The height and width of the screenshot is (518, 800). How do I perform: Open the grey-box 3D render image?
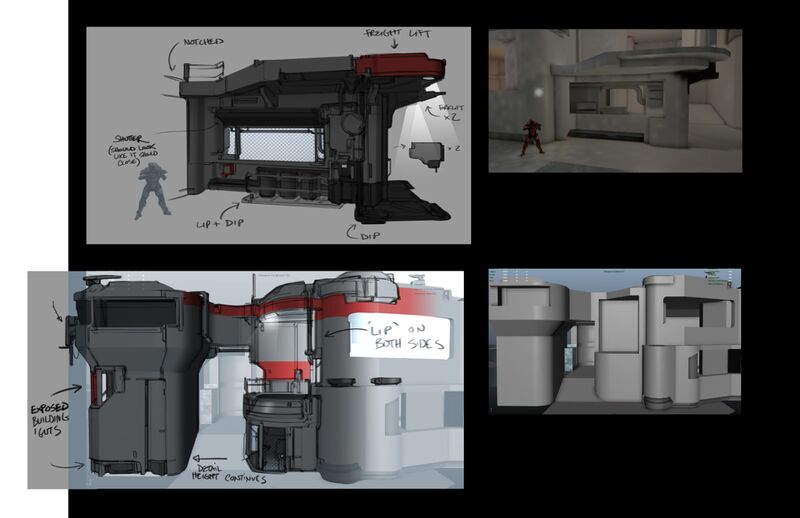tap(614, 340)
